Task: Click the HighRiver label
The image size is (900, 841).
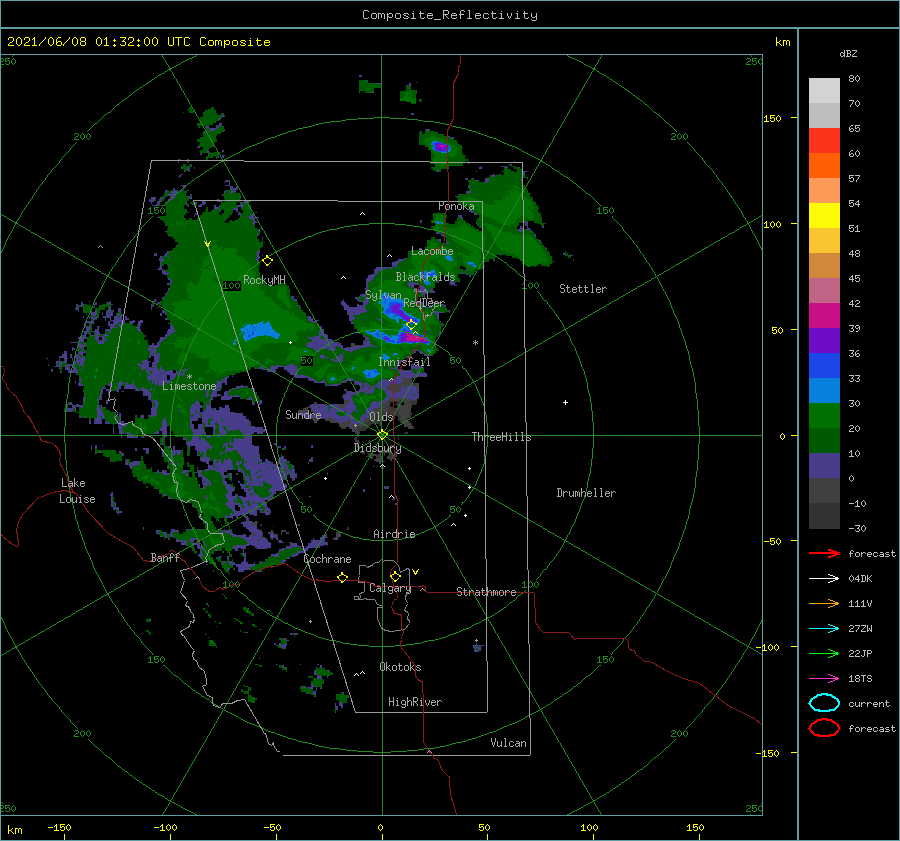Action: pos(415,702)
